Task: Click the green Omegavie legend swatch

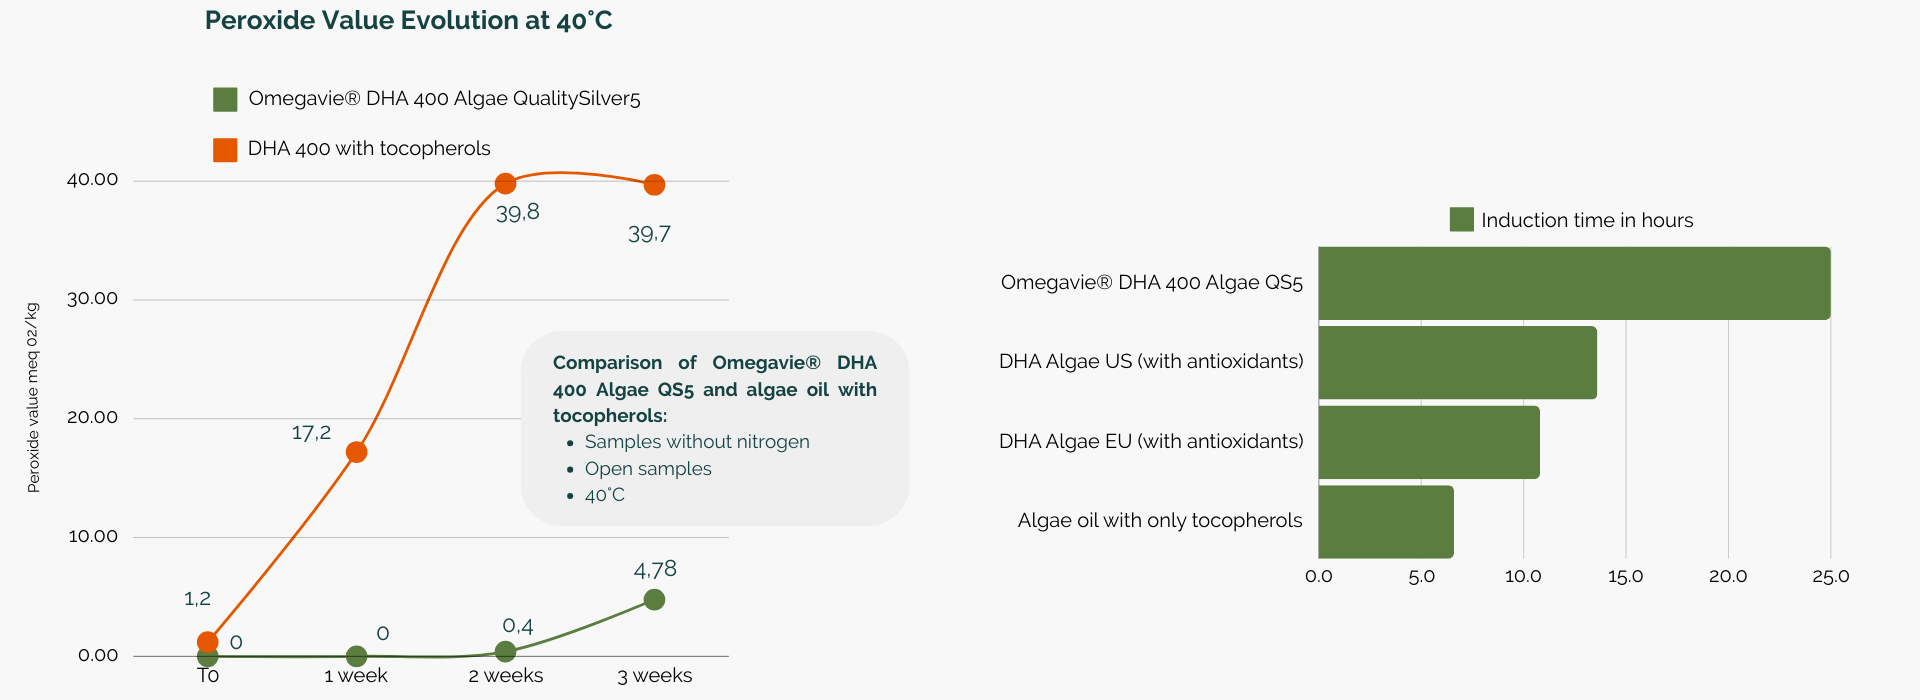Action: 225,99
